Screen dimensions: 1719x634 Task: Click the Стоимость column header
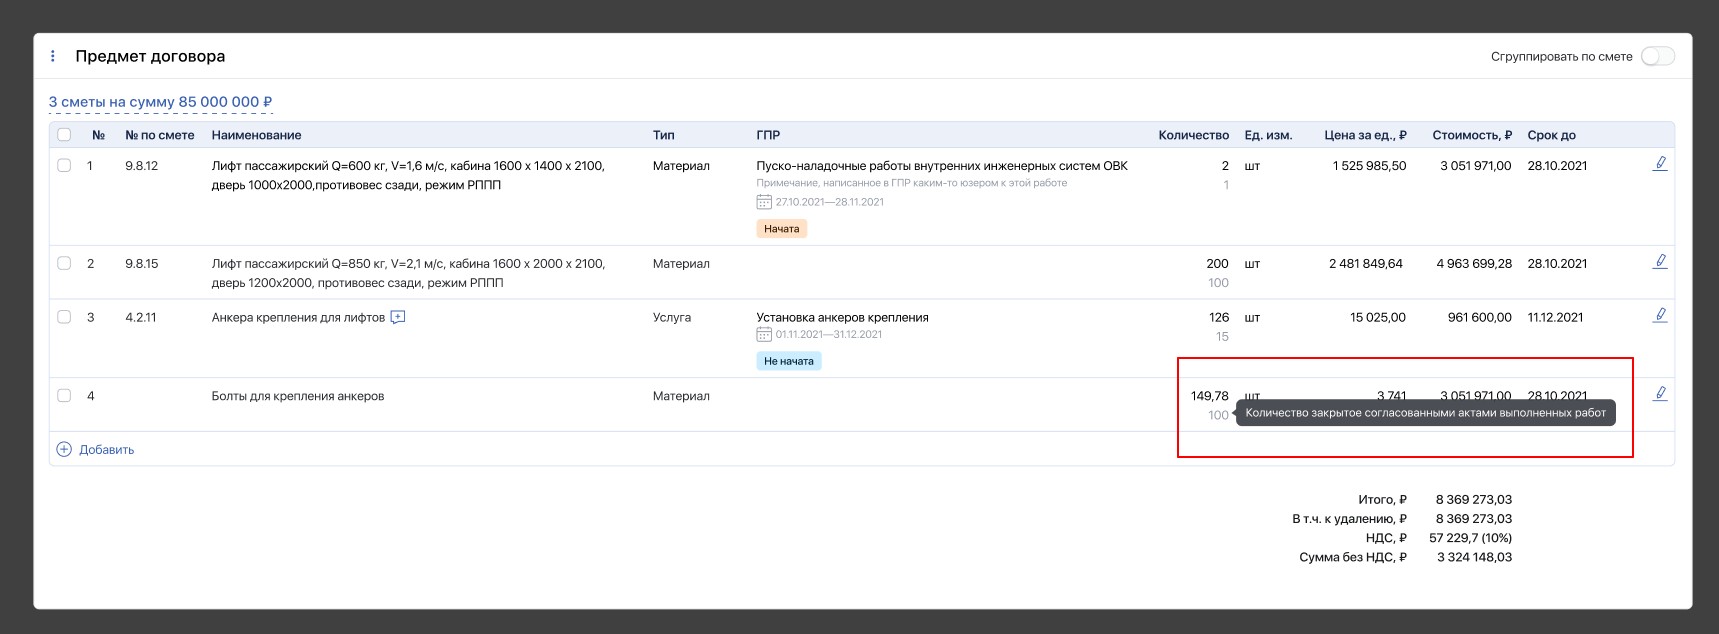(1471, 135)
